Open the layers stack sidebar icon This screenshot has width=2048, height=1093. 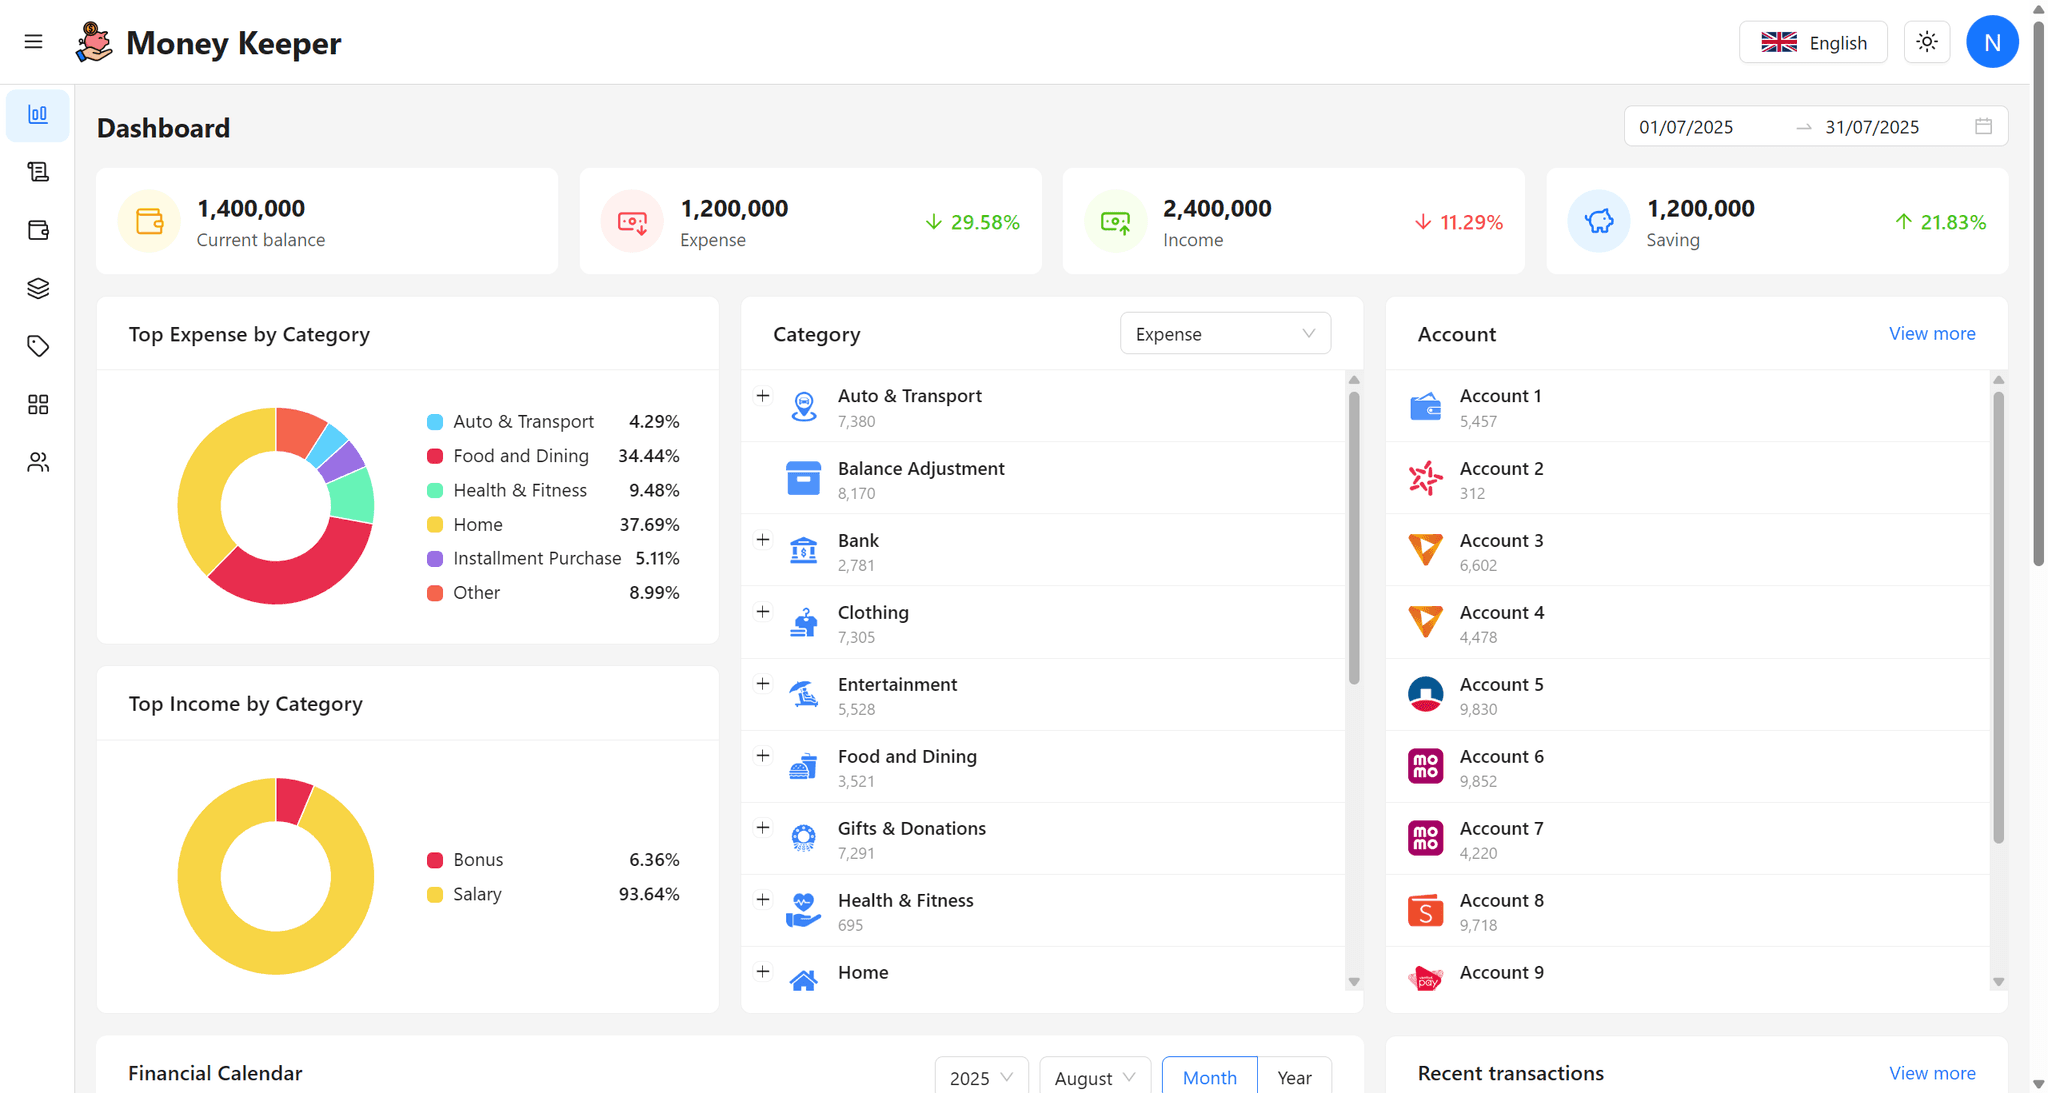tap(38, 289)
